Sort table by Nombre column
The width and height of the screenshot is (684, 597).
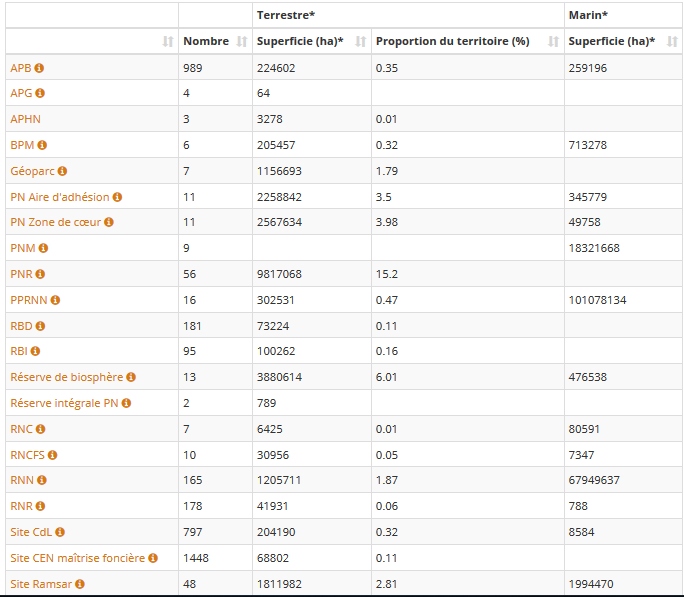240,42
